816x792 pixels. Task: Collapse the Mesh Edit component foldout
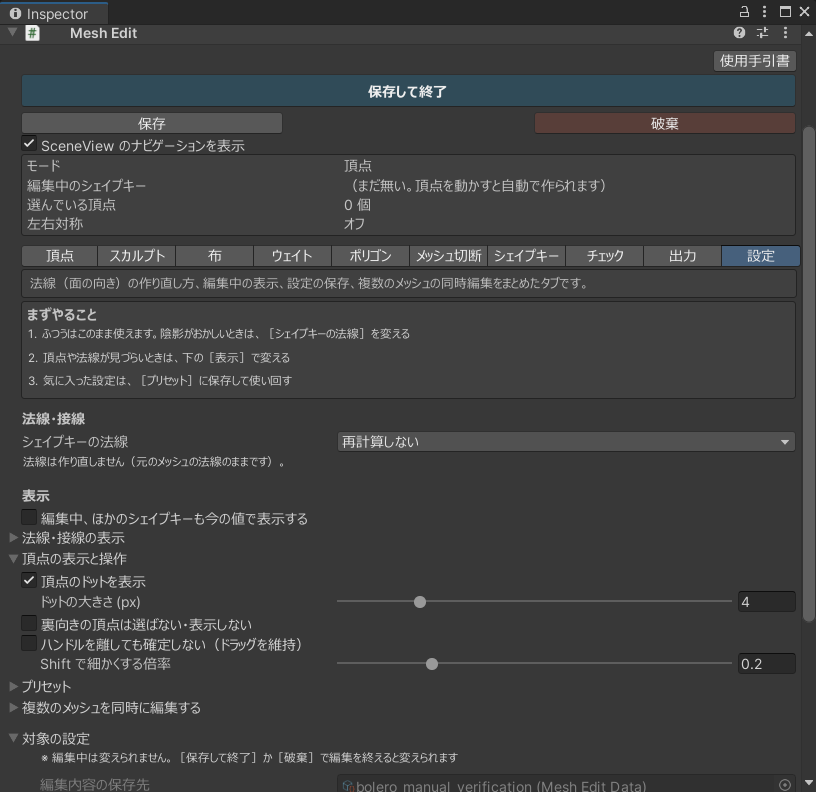tap(13, 33)
